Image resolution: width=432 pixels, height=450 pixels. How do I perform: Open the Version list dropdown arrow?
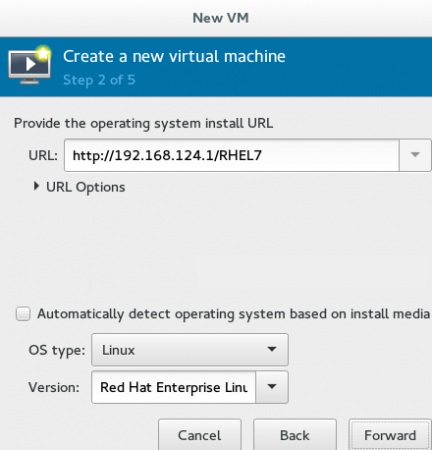(x=272, y=387)
